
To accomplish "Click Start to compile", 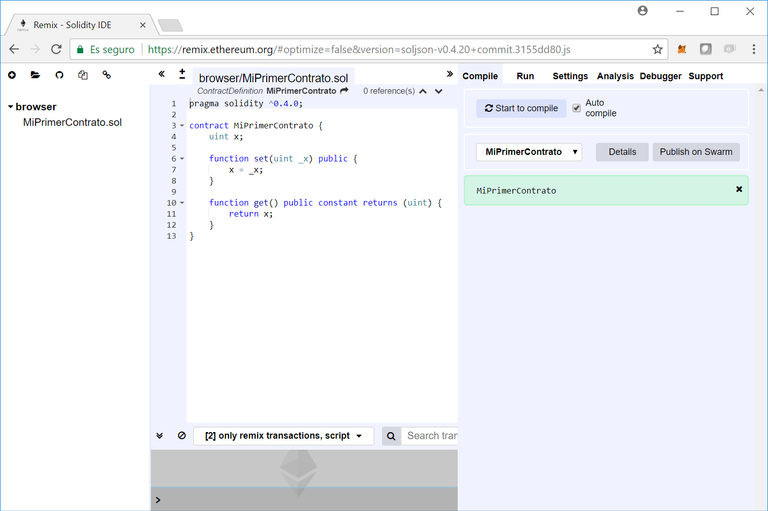I will click(521, 108).
